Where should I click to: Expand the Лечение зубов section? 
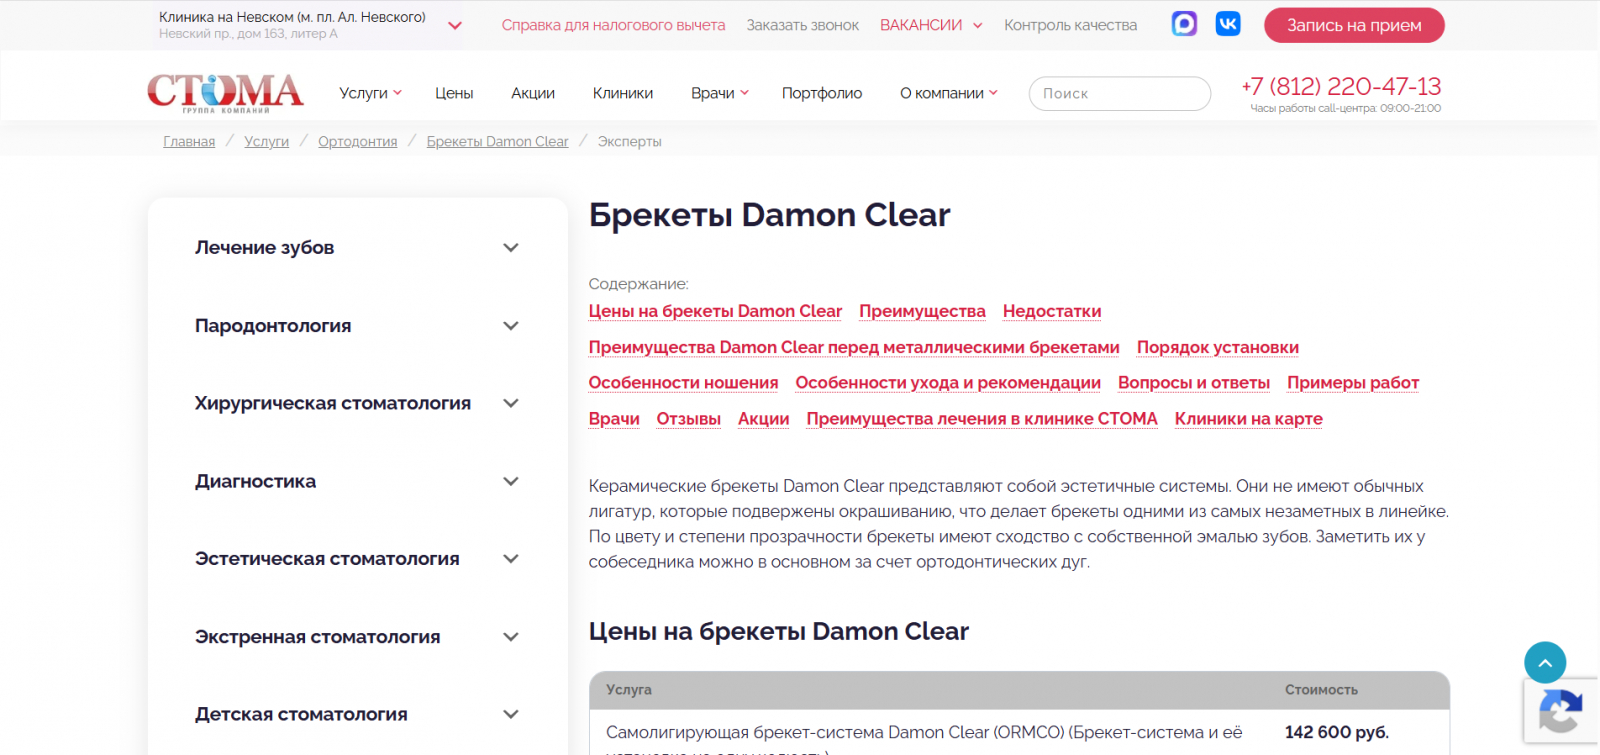coord(511,248)
